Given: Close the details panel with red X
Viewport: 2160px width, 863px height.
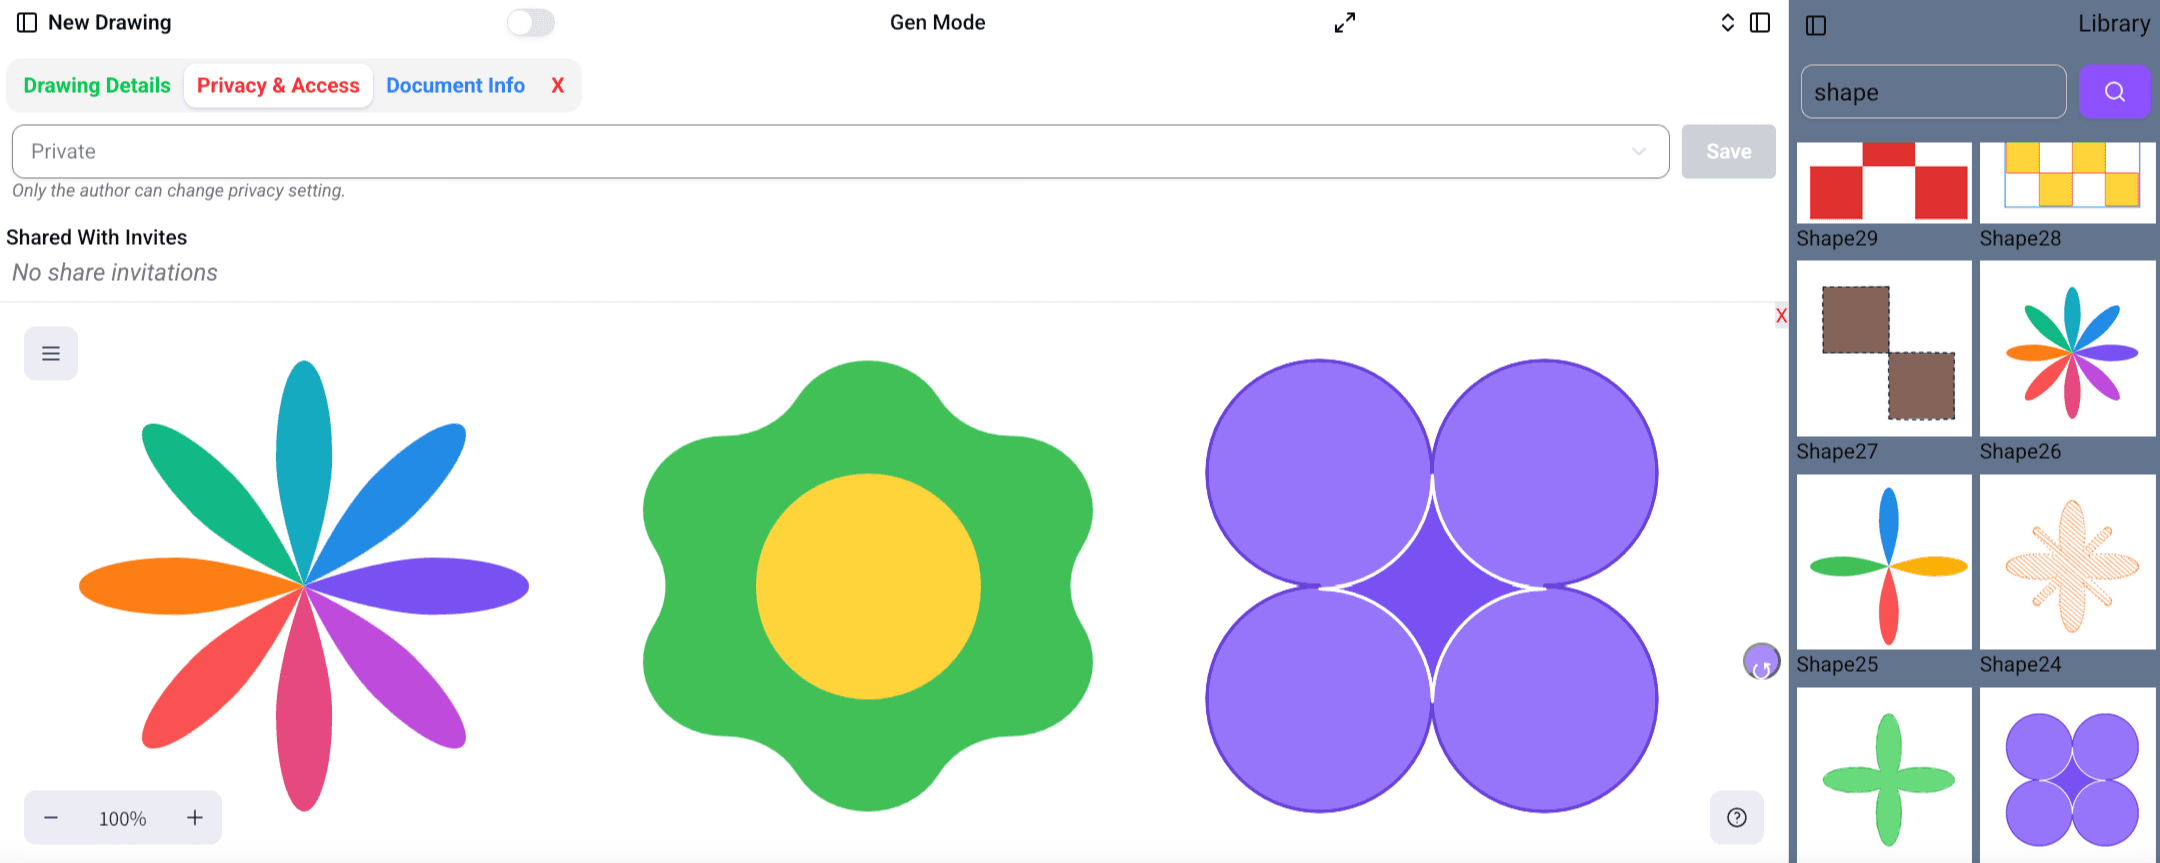Looking at the screenshot, I should click(x=558, y=86).
